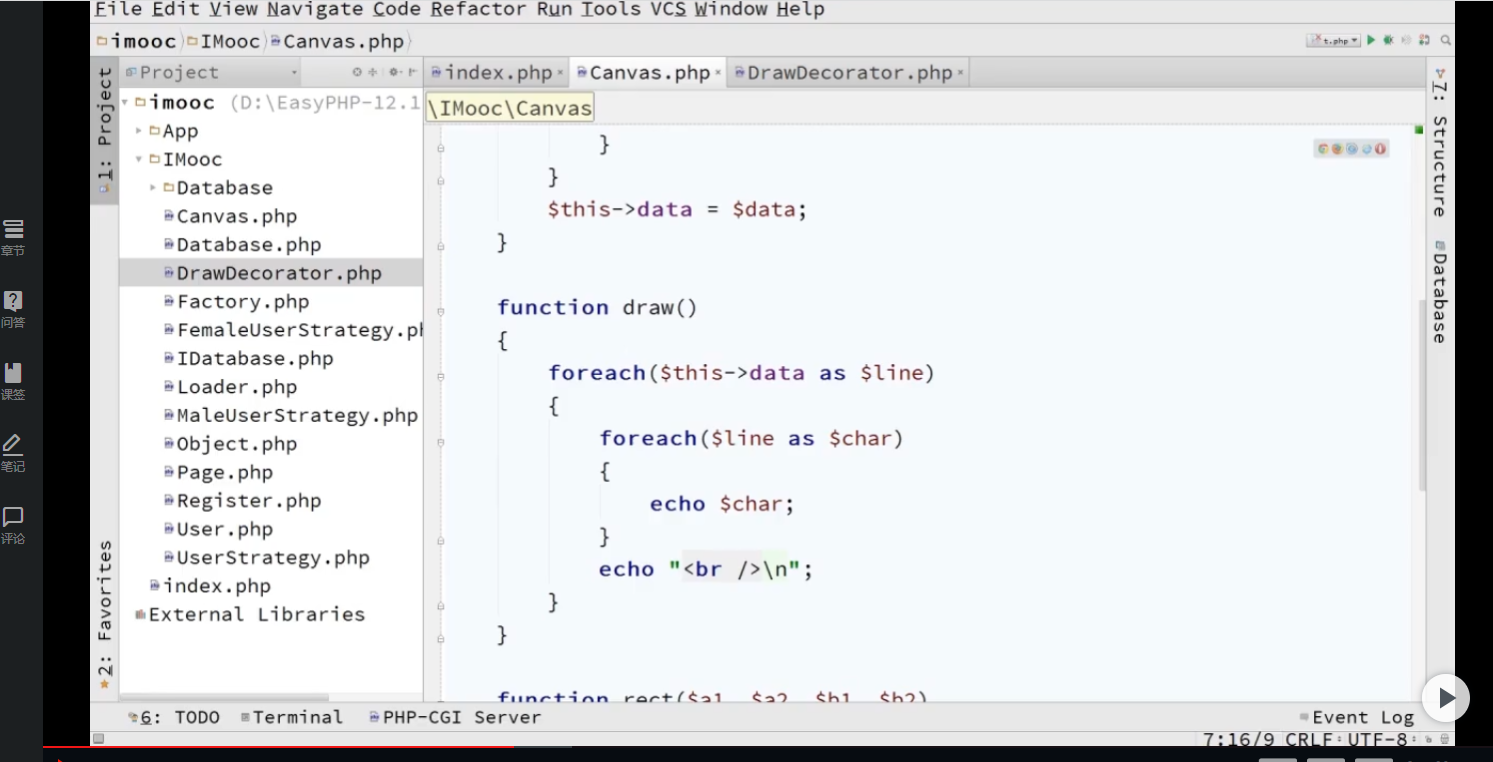Toggle the TODO tool window
This screenshot has width=1493, height=762.
click(174, 717)
